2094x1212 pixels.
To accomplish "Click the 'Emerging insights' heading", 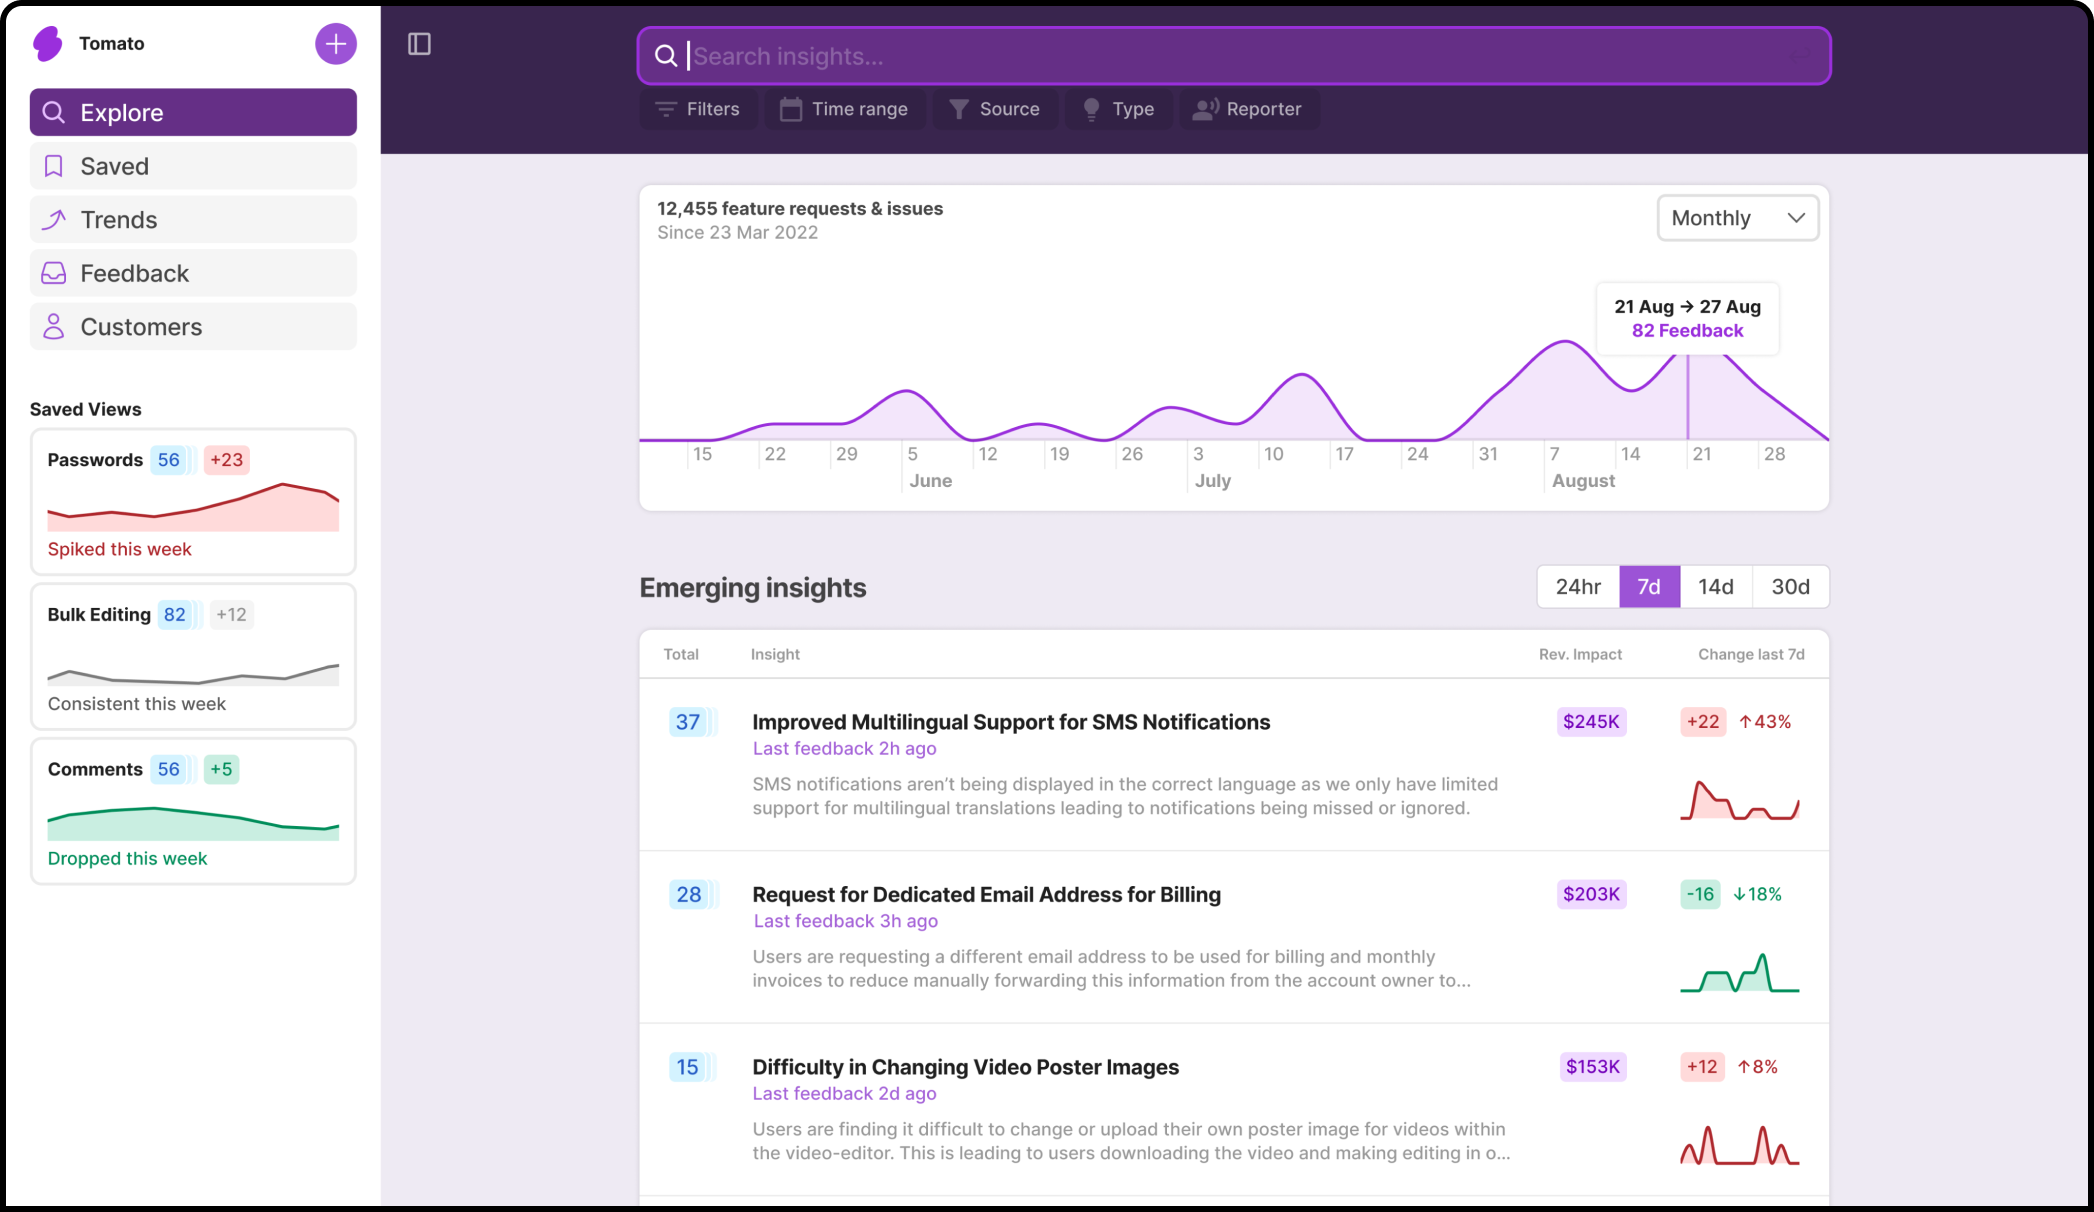I will pos(753,588).
